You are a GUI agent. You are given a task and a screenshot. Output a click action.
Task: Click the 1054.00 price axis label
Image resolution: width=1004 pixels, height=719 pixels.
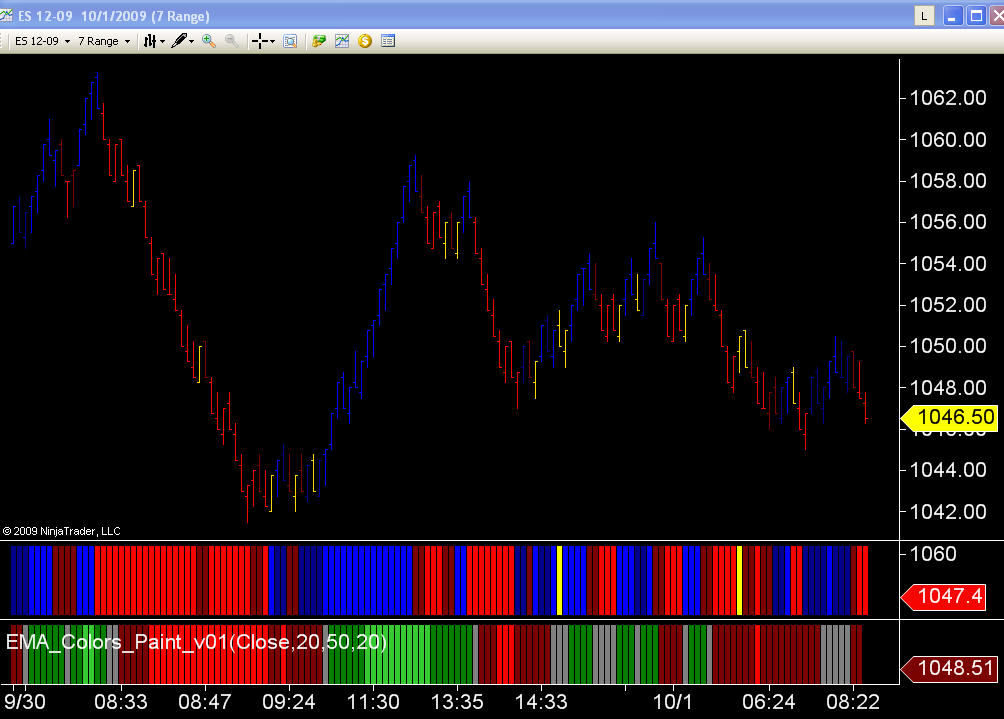coord(948,264)
